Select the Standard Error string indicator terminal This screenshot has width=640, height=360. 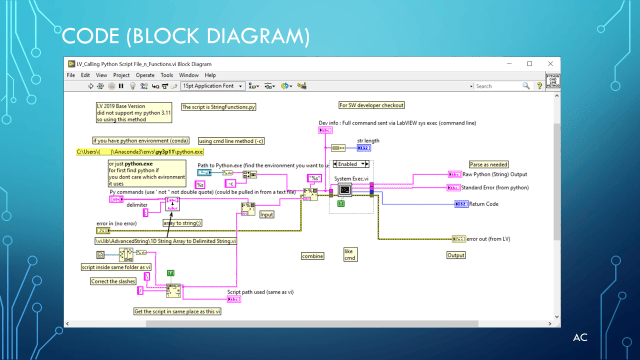[x=453, y=188]
